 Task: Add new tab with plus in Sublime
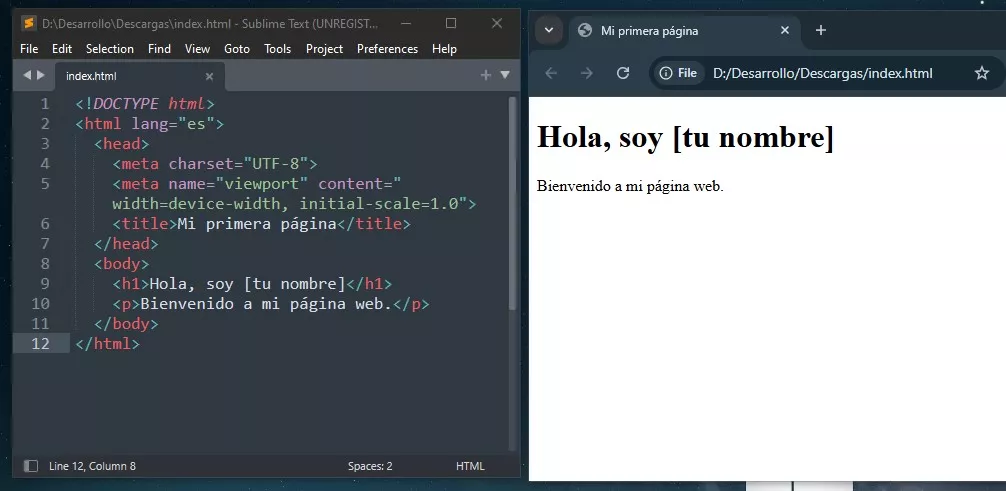486,75
